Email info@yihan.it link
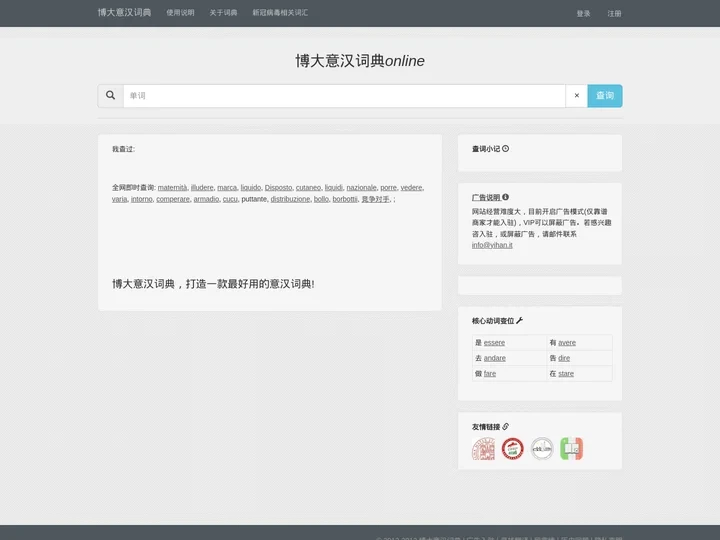The width and height of the screenshot is (720, 540). click(x=492, y=245)
